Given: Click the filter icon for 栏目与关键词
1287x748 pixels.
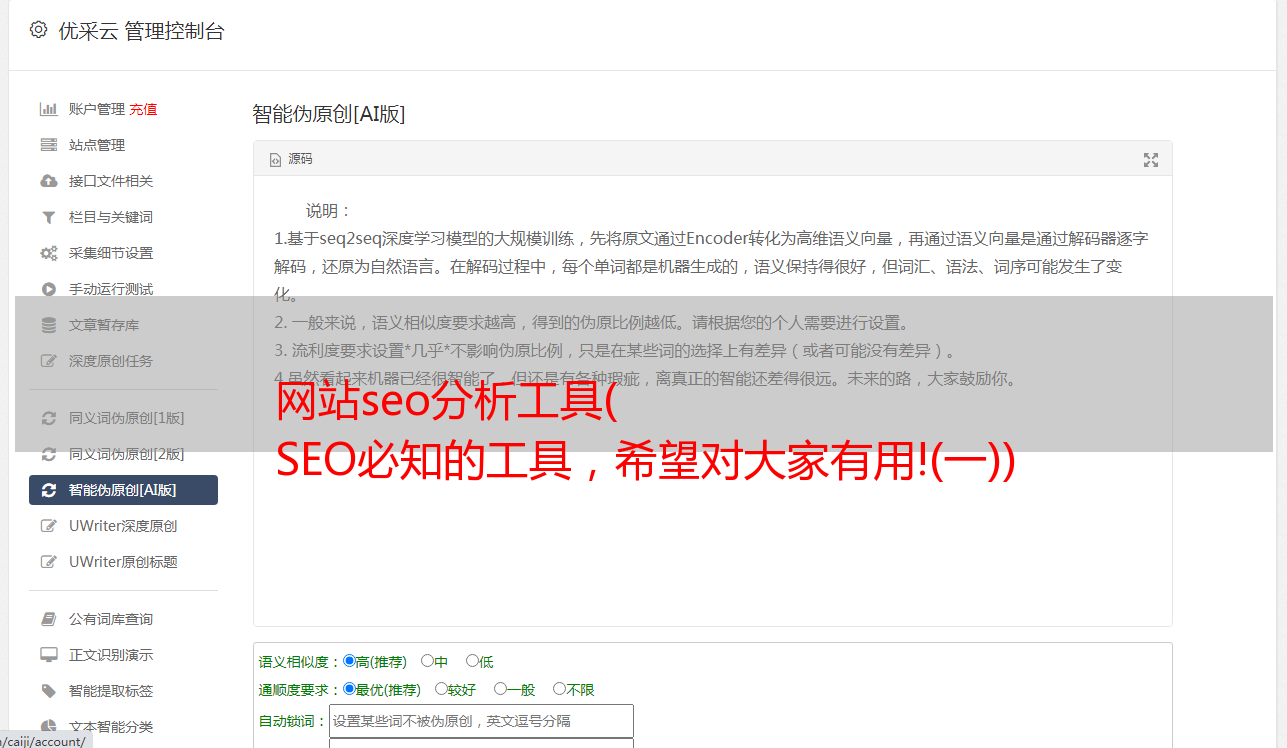Looking at the screenshot, I should point(48,217).
